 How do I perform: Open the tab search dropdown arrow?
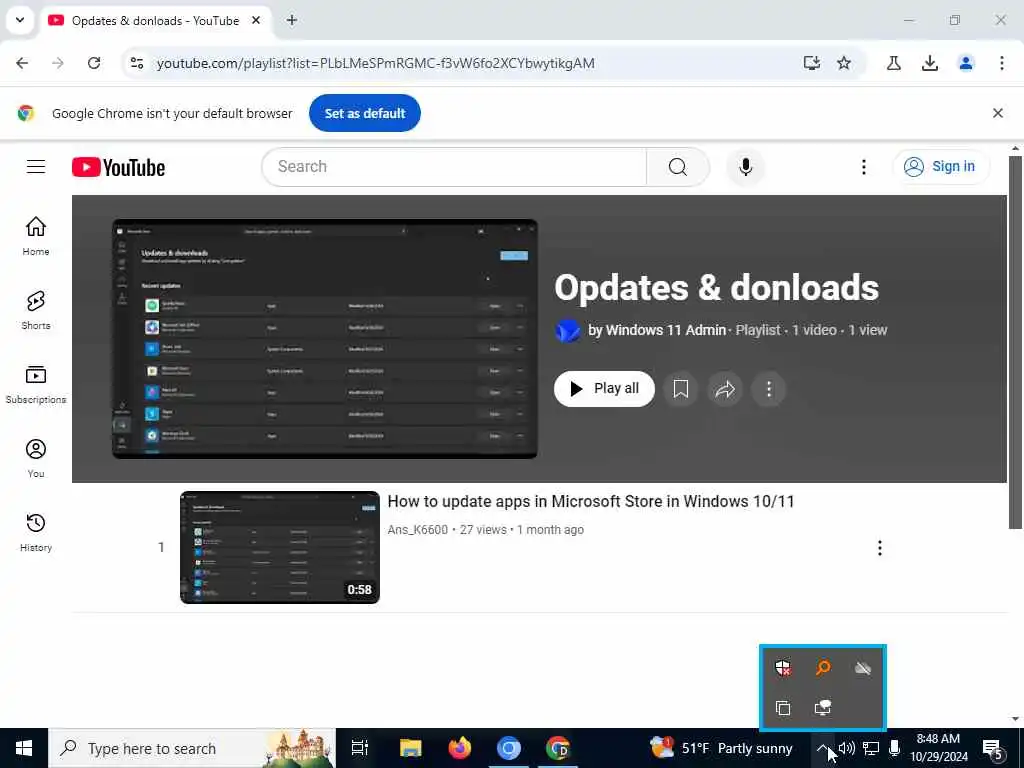click(20, 20)
